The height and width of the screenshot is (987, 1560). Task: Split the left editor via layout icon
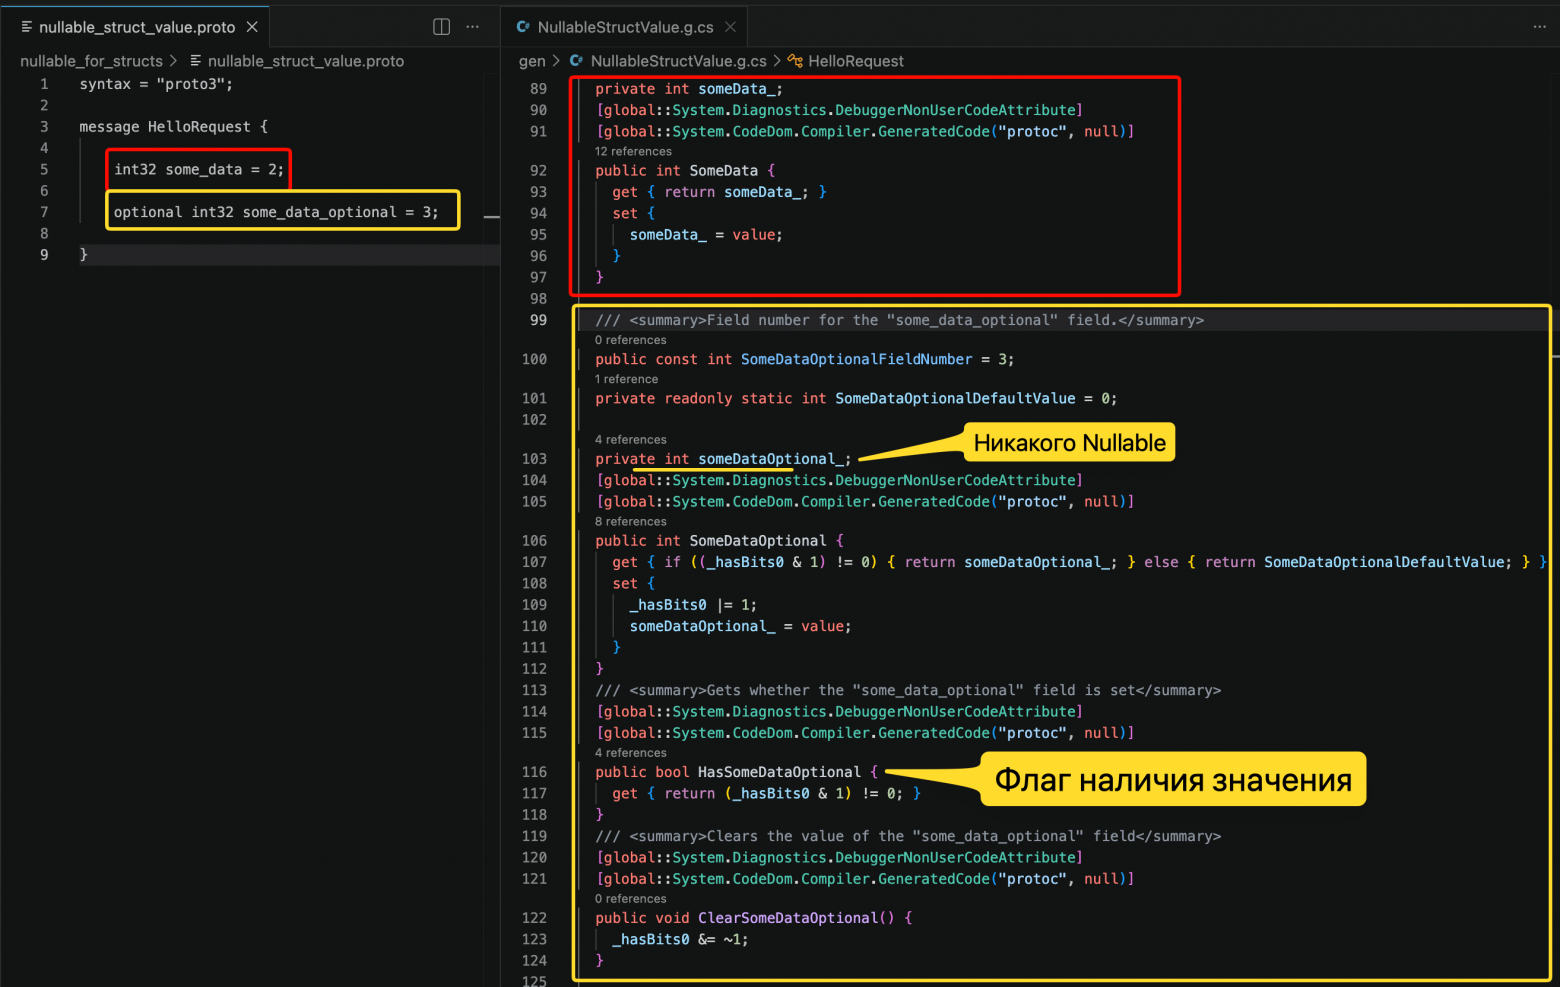(441, 27)
